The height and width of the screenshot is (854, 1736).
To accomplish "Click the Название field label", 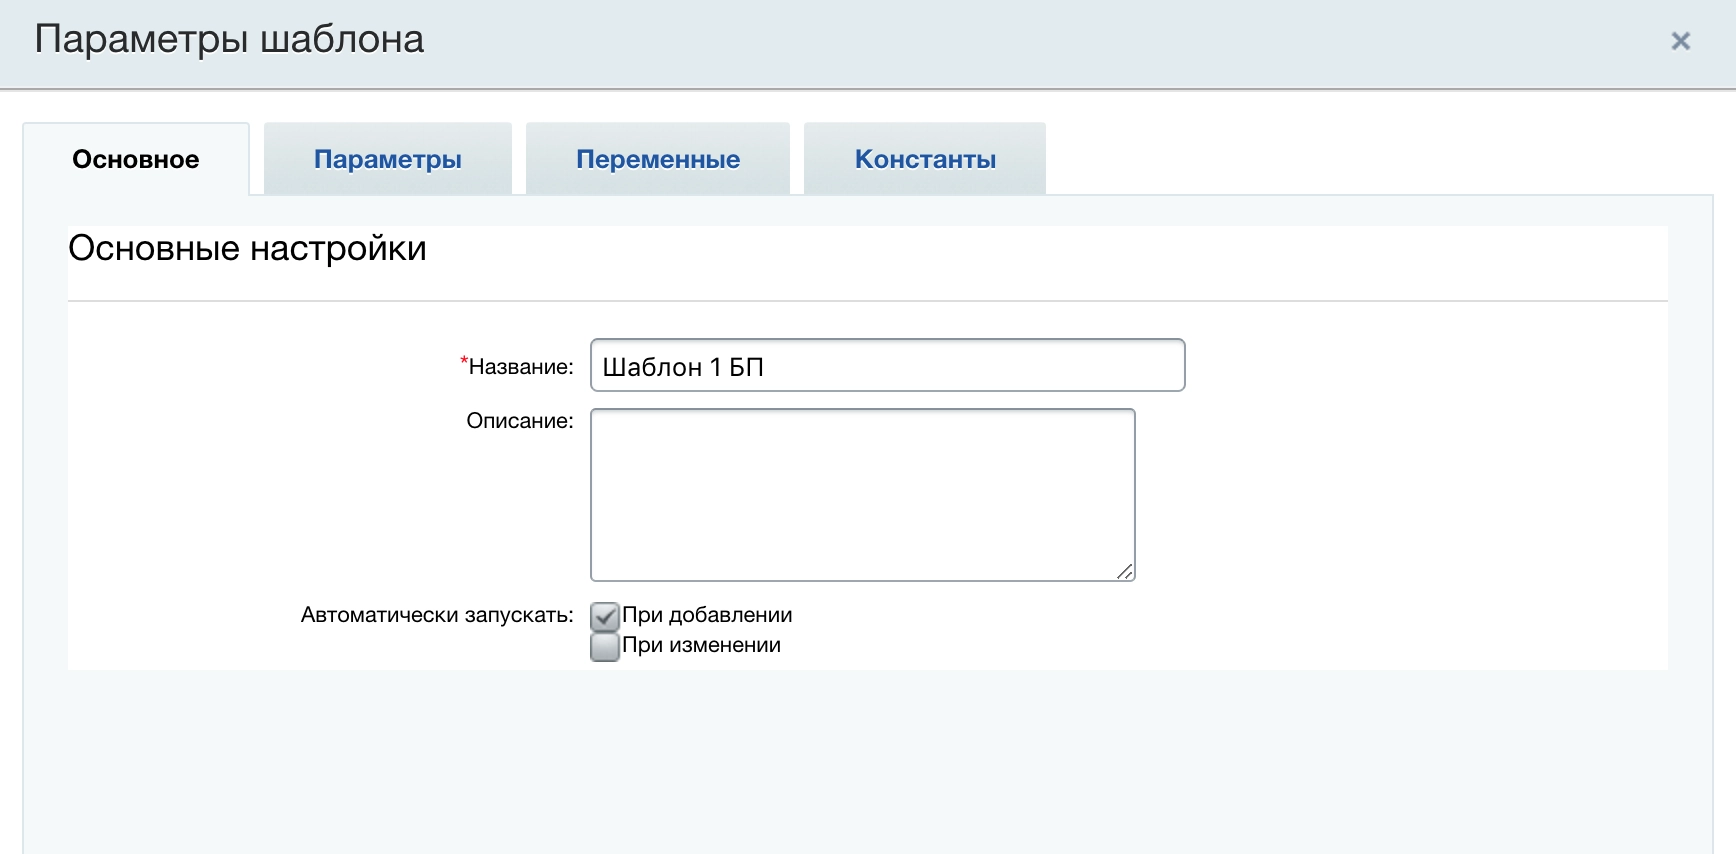I will click(521, 367).
